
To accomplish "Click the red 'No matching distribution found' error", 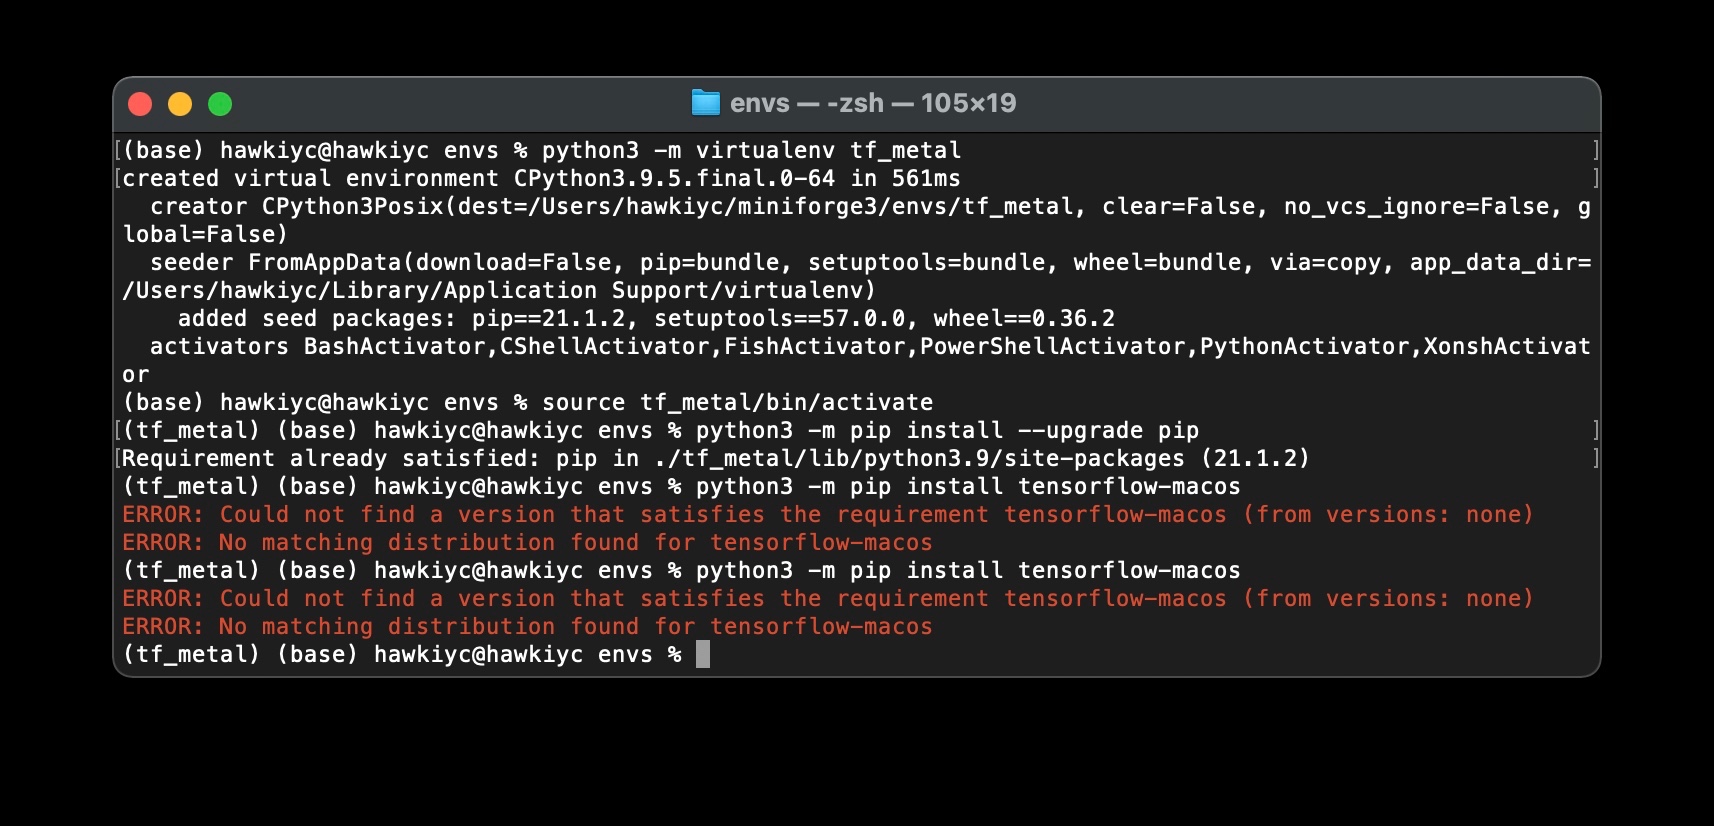I will pos(525,542).
